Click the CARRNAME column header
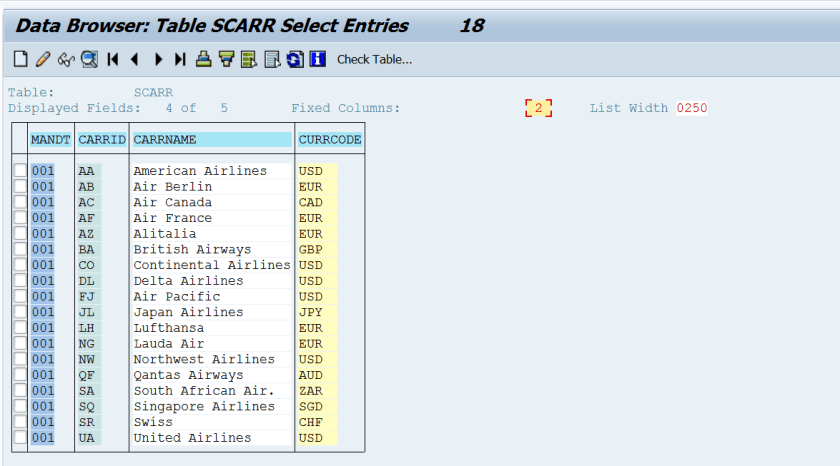Viewport: 840px width, 466px height. pyautogui.click(x=212, y=140)
